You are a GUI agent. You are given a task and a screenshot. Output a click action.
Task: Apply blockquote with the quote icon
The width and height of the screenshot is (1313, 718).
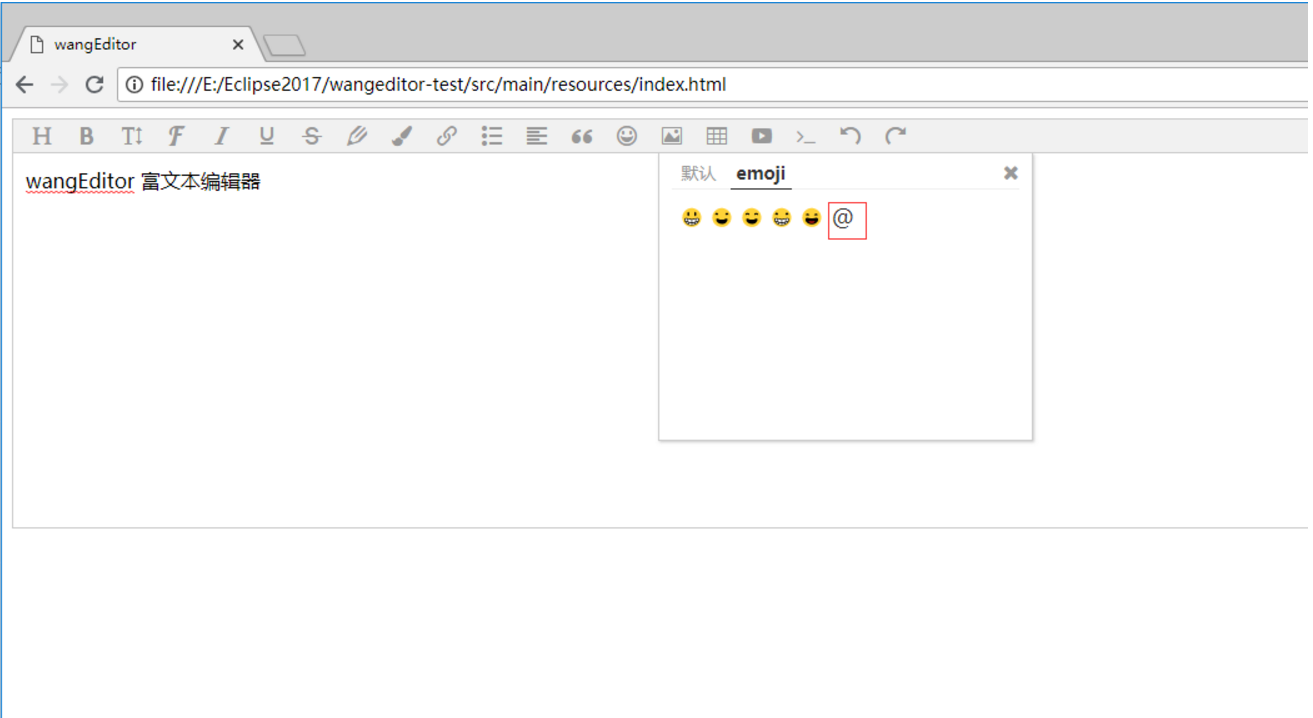tap(582, 136)
